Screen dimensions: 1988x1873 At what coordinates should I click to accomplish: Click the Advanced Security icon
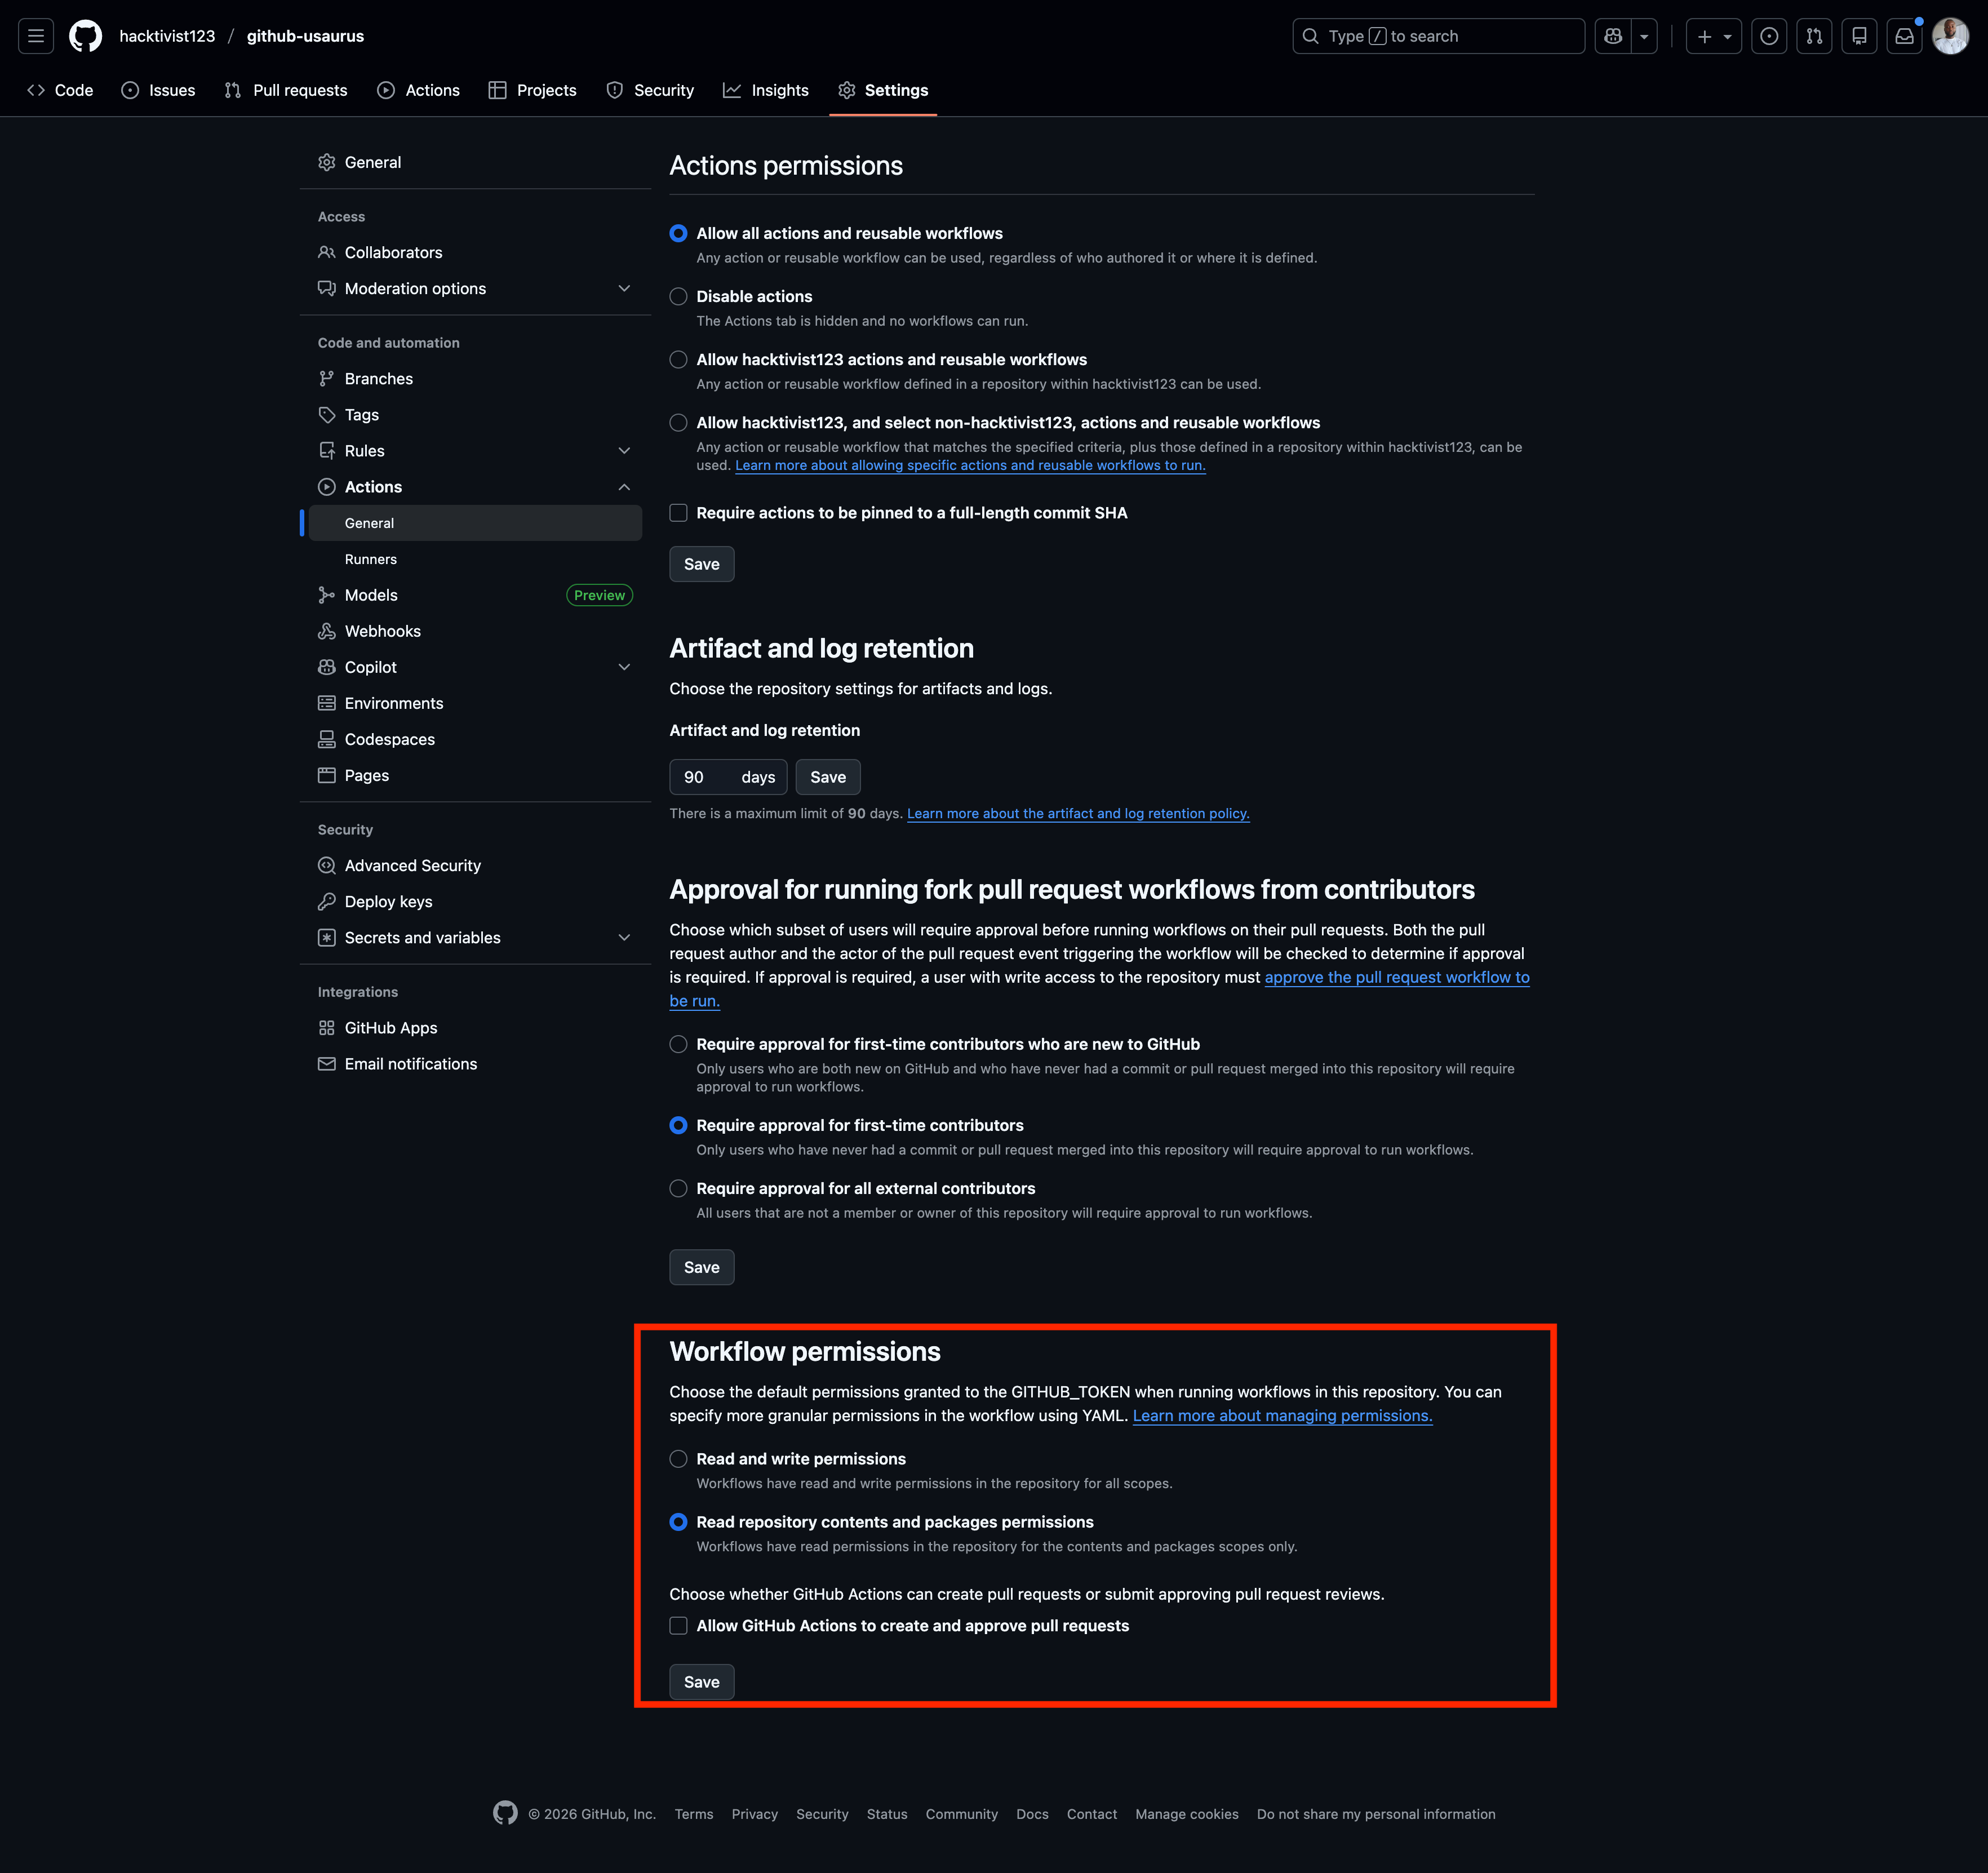(x=326, y=865)
